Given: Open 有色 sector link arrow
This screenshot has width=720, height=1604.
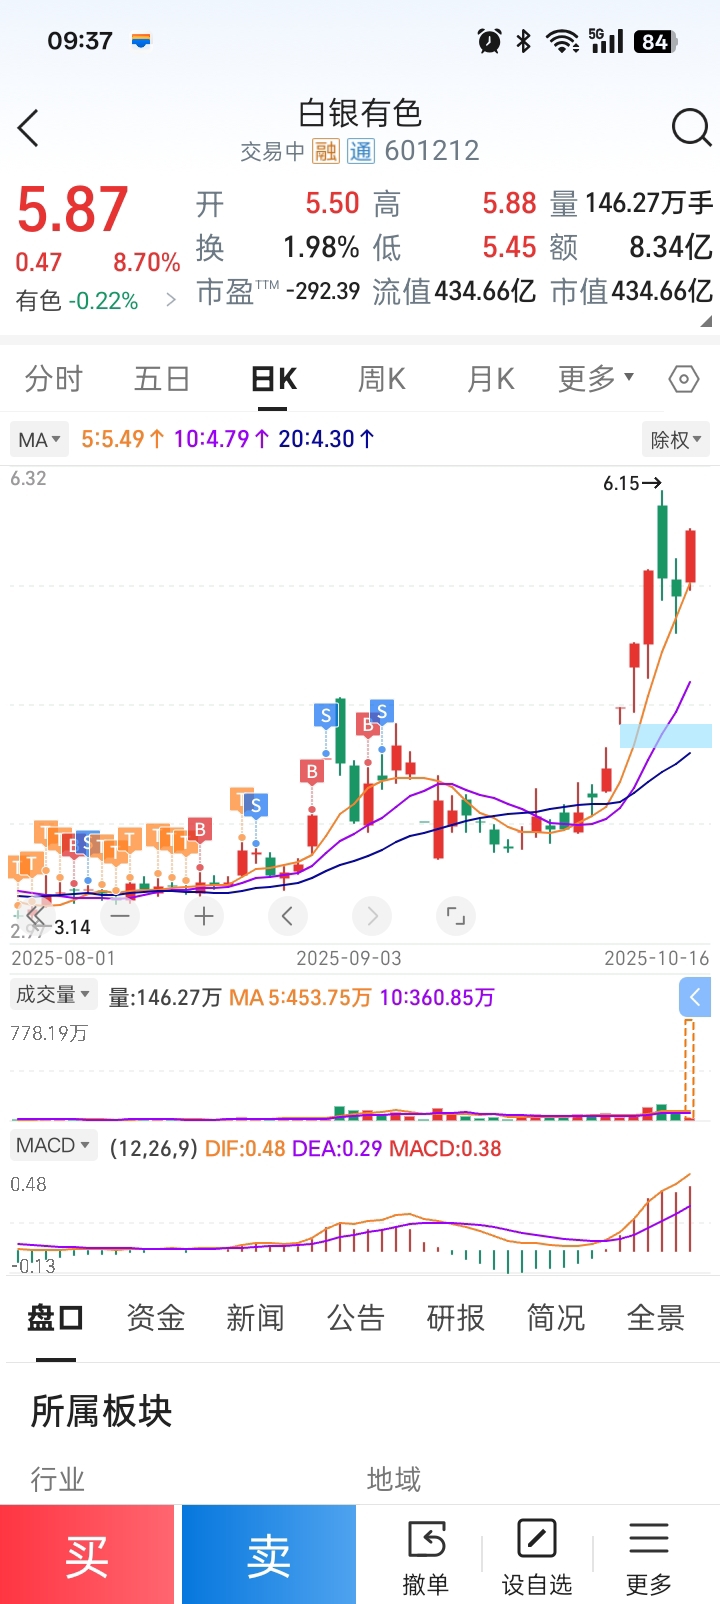Looking at the screenshot, I should tap(171, 300).
